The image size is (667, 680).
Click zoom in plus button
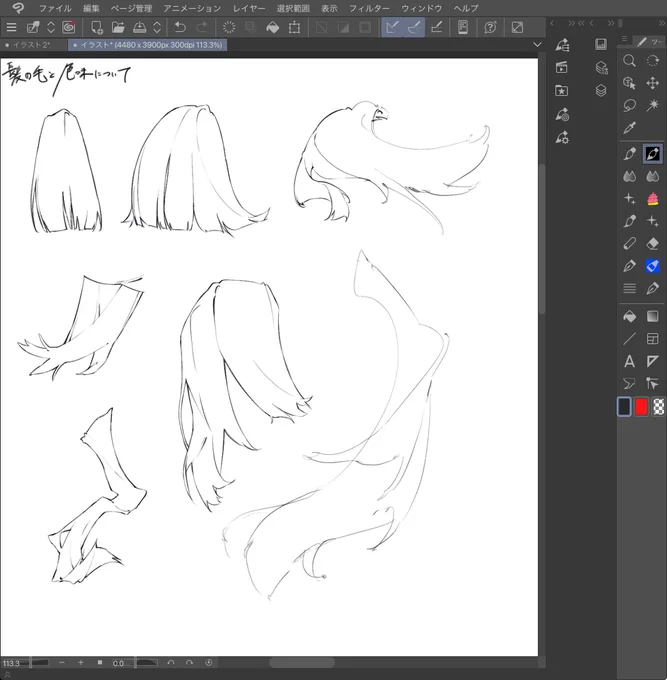81,663
